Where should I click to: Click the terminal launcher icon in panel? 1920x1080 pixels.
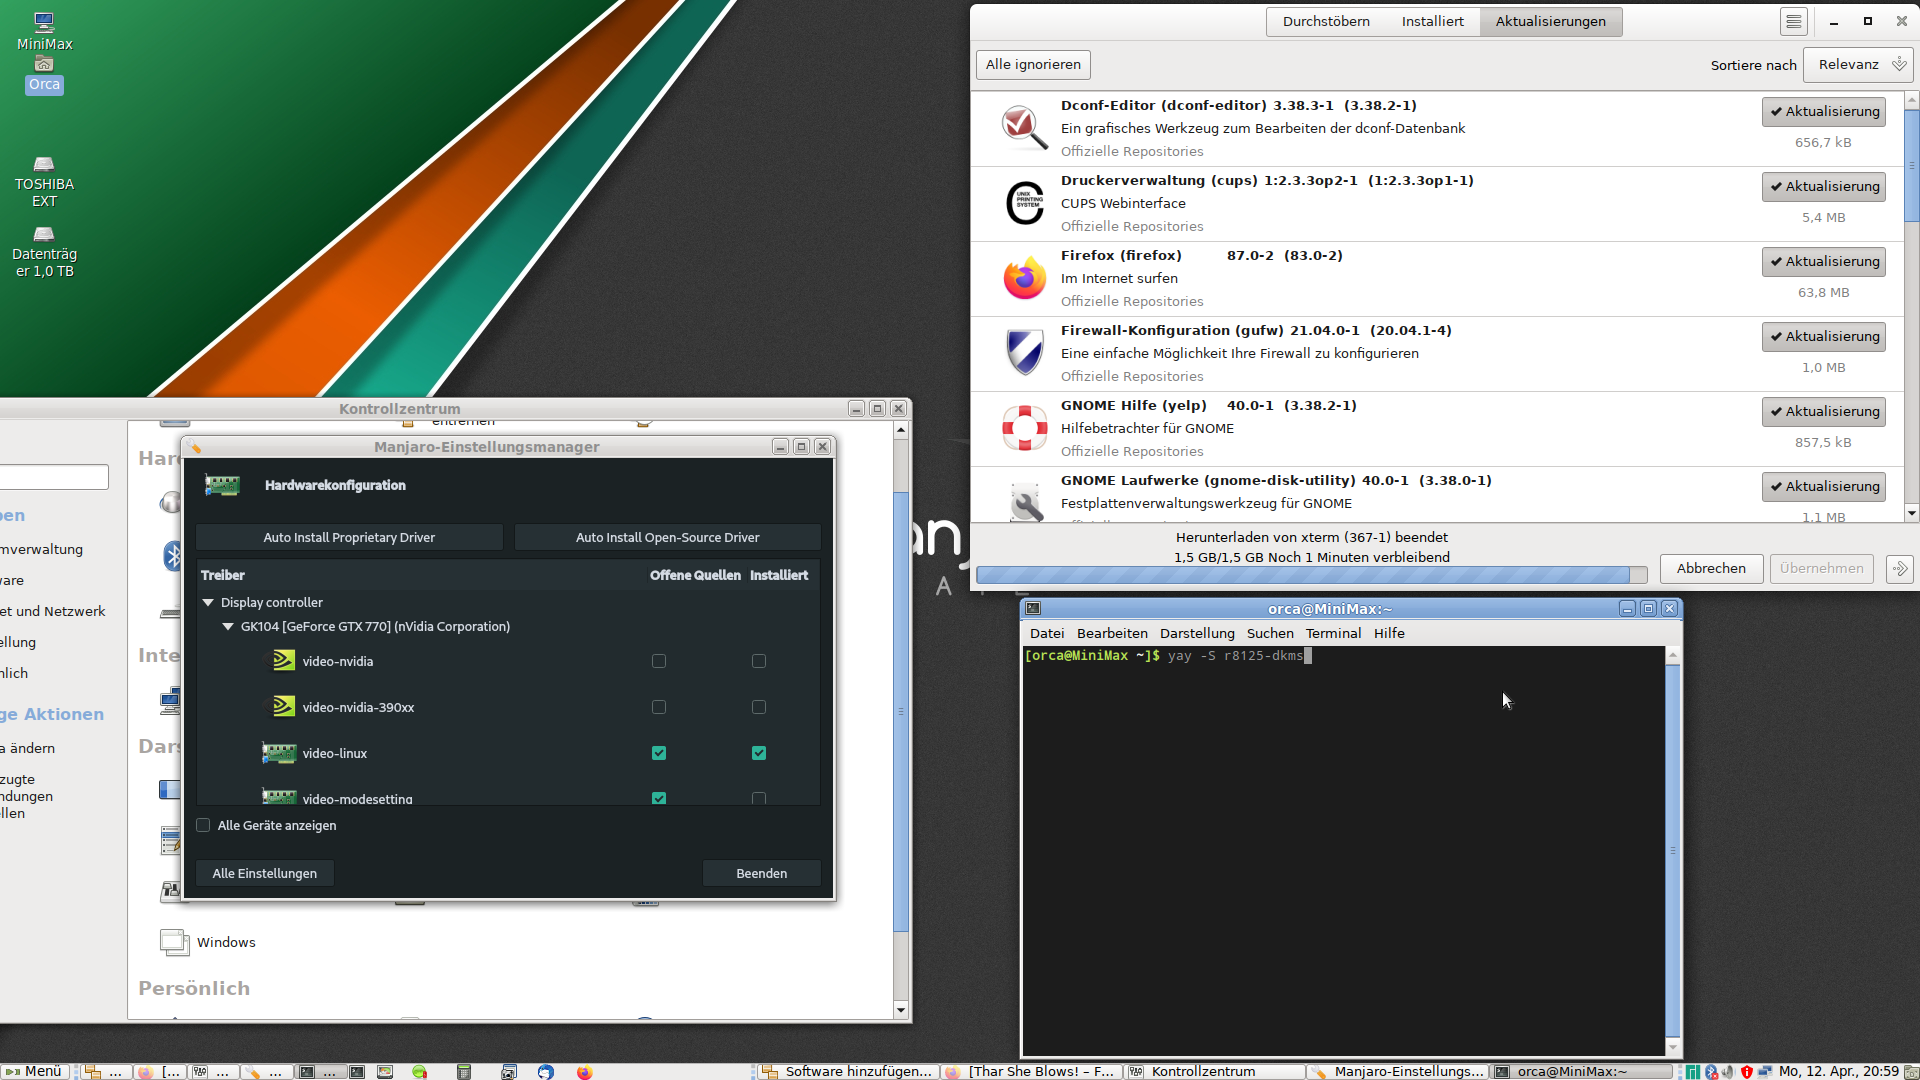pos(357,1072)
